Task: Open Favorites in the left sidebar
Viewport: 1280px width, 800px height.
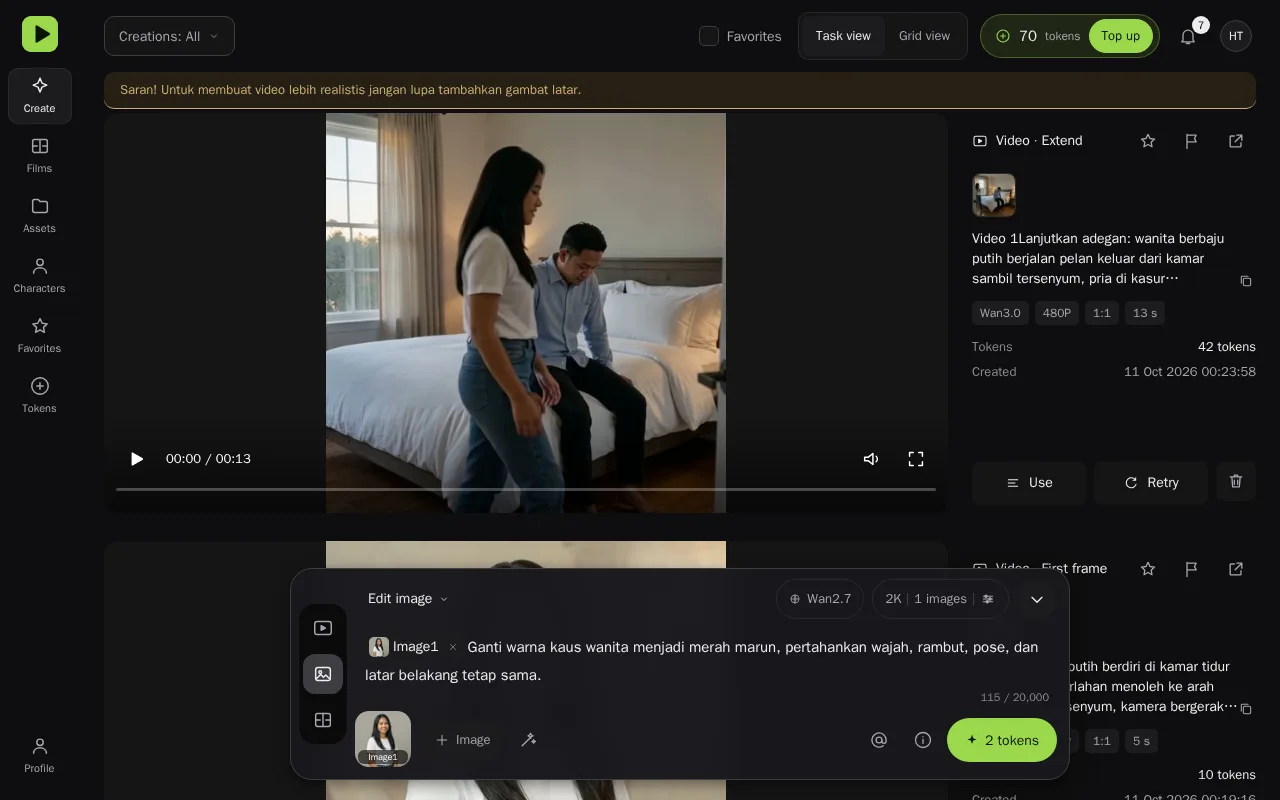Action: [40, 335]
